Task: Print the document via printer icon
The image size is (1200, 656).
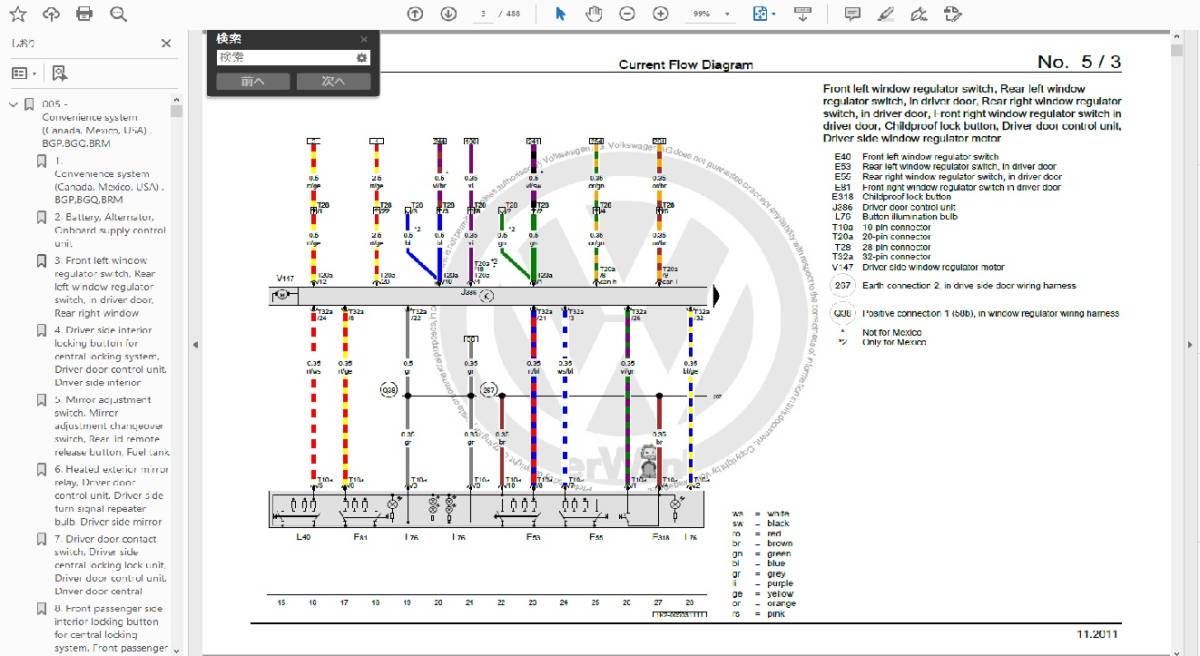Action: [85, 14]
